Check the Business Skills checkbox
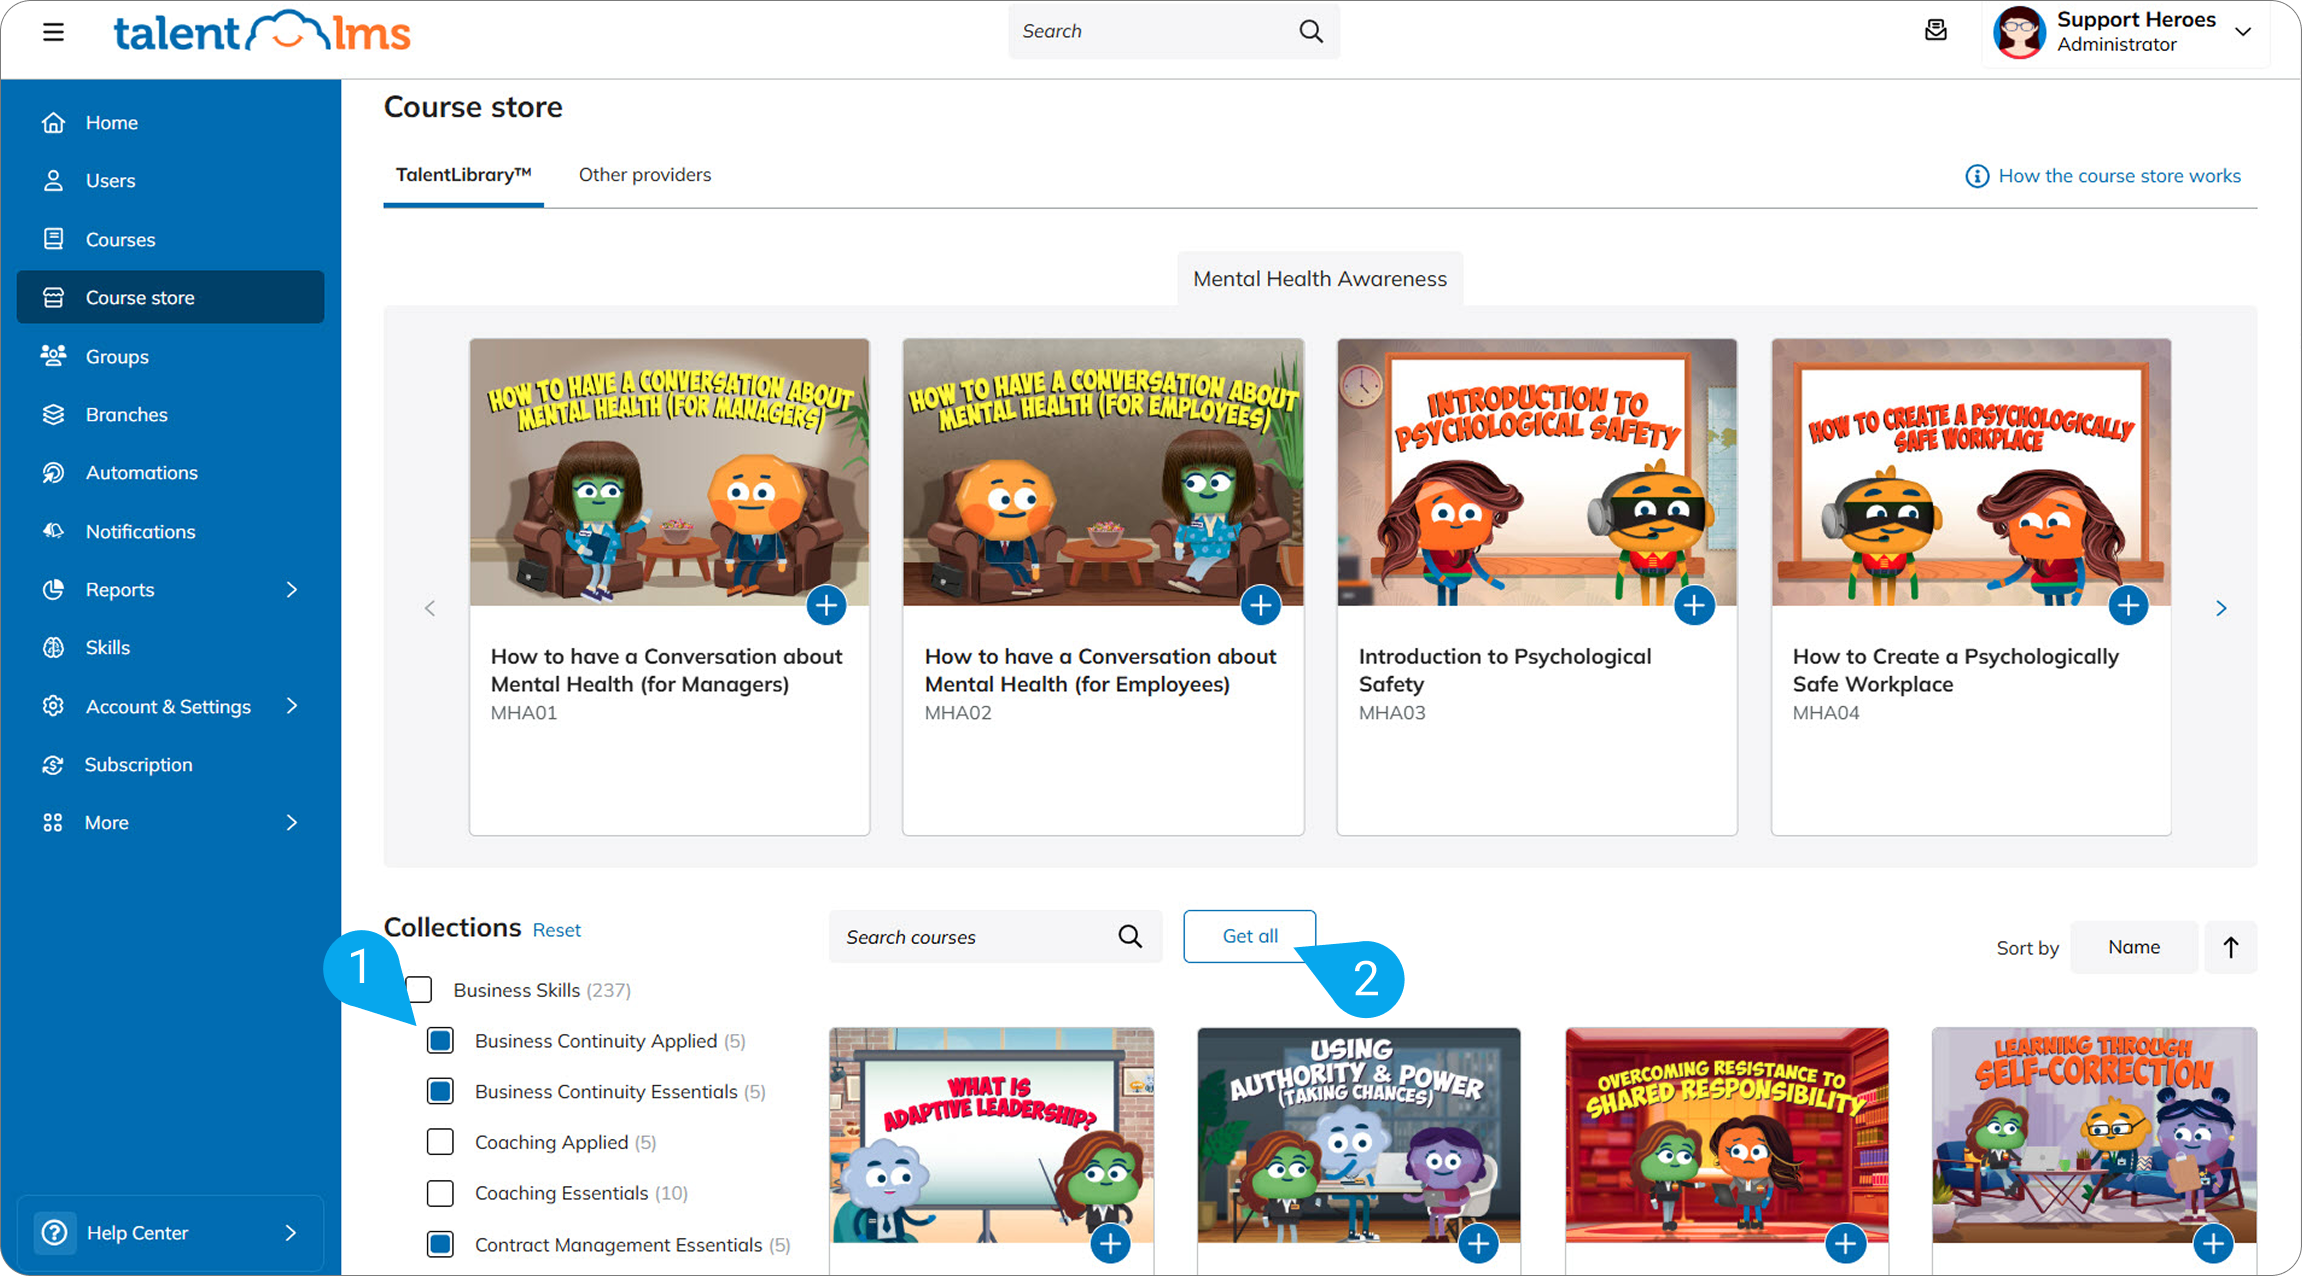This screenshot has height=1276, width=2302. 420,989
